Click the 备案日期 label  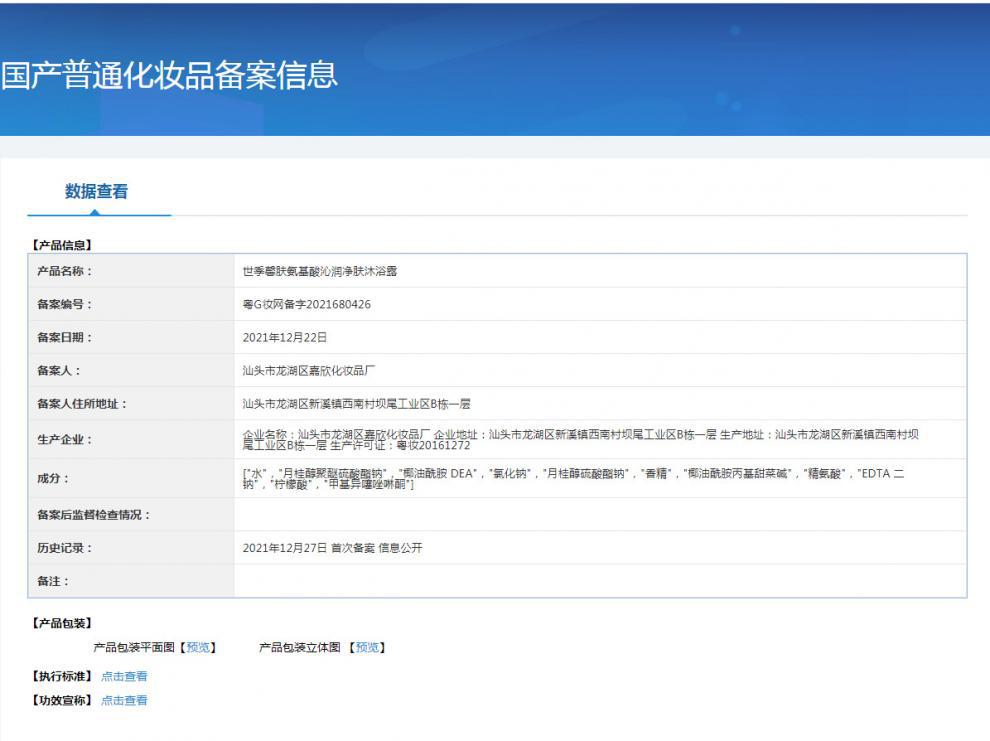pos(64,338)
